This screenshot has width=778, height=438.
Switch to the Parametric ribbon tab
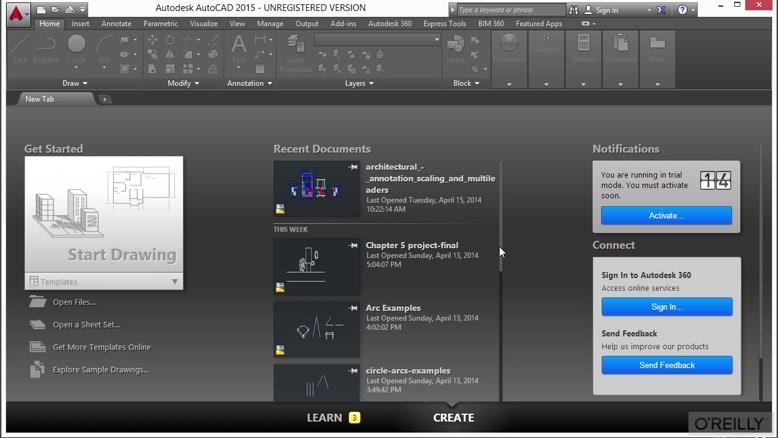[160, 23]
